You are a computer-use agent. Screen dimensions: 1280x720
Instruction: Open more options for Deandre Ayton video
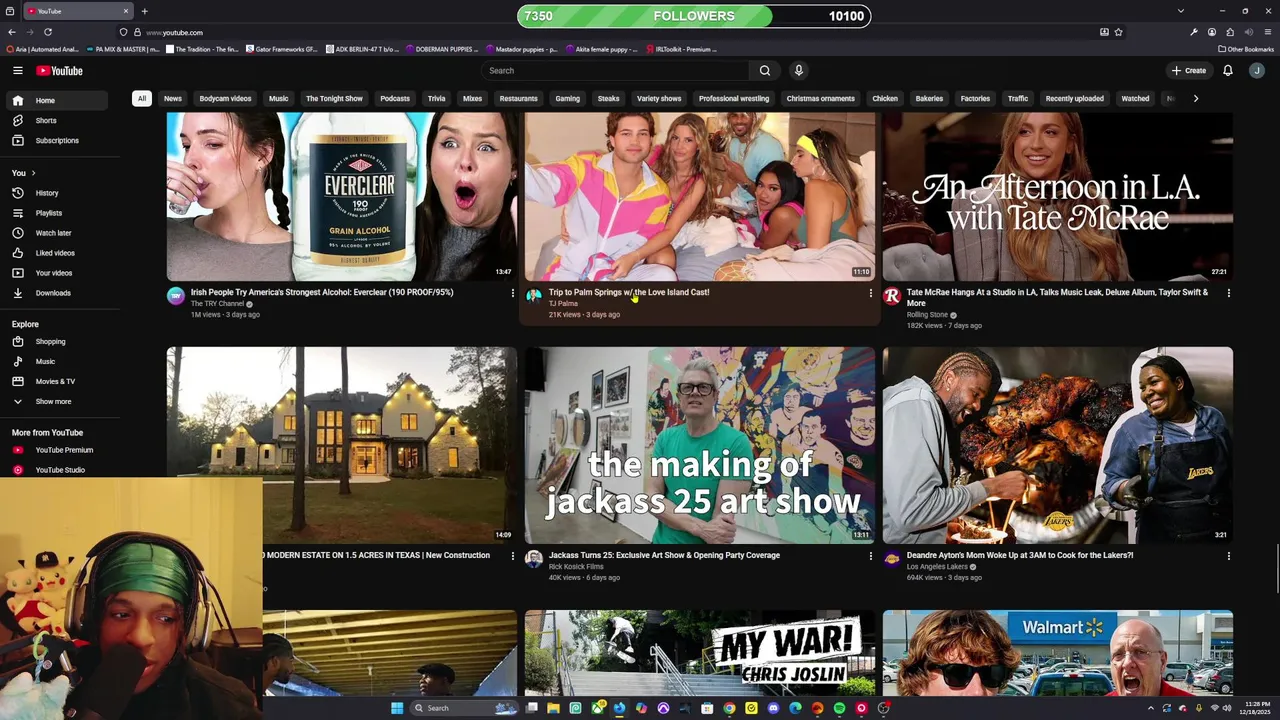coord(1228,556)
